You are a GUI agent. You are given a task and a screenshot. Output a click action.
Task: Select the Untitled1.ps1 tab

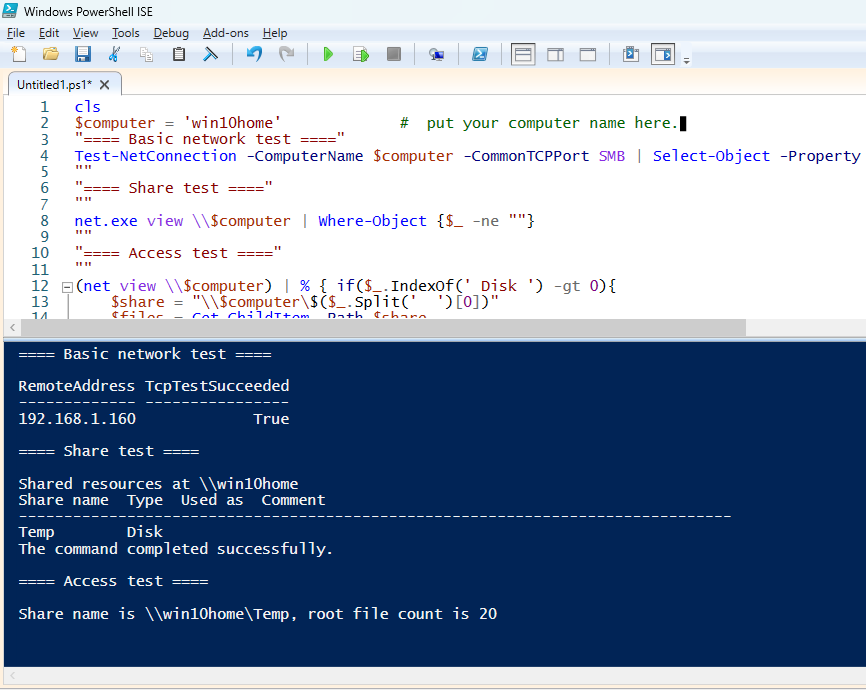pyautogui.click(x=54, y=85)
